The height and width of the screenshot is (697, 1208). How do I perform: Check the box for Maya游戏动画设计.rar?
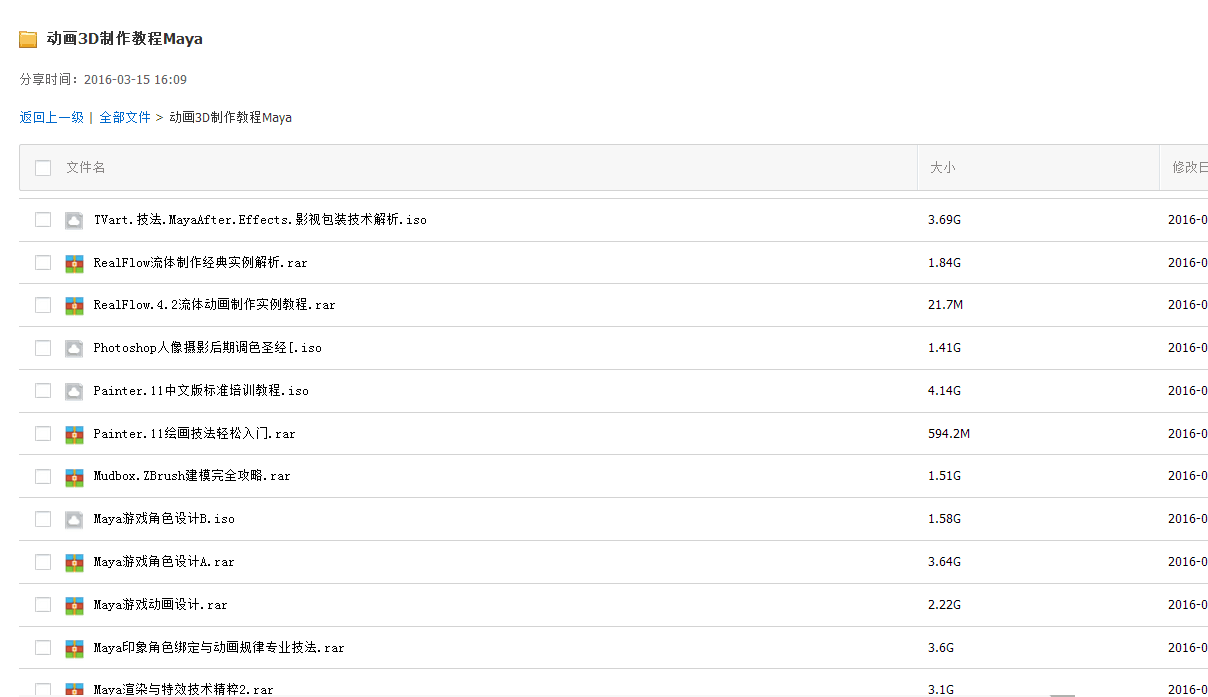coord(43,605)
